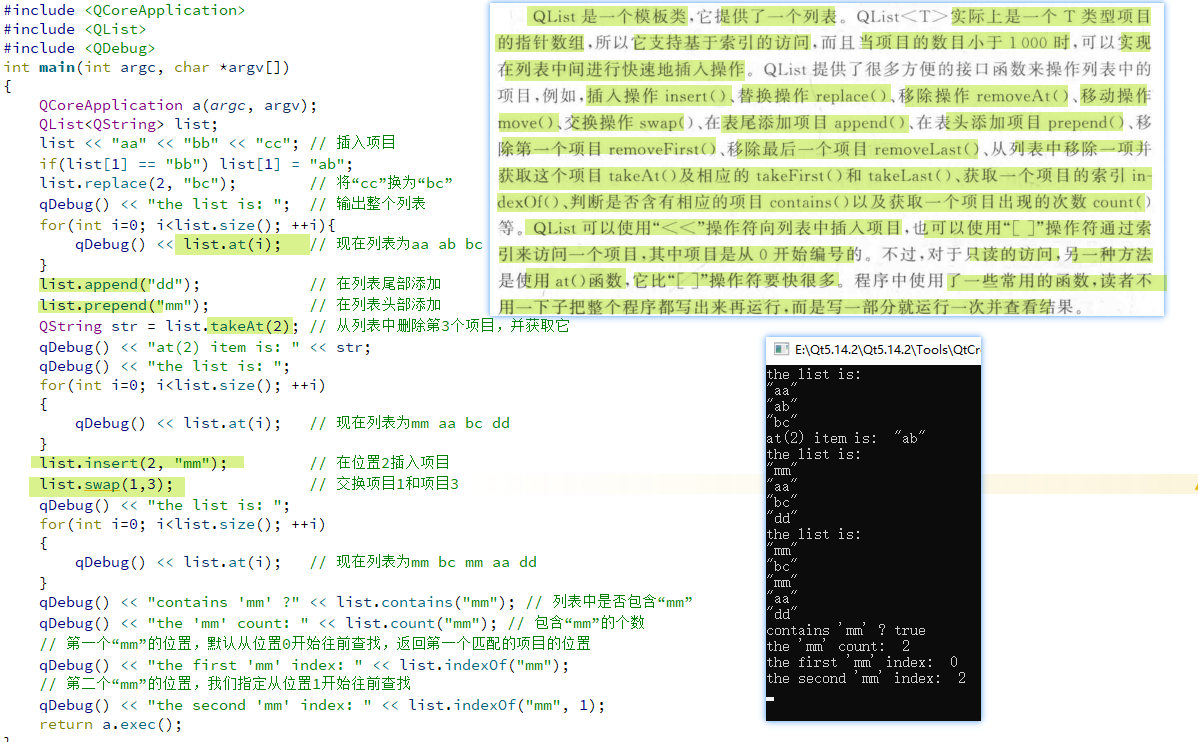Click the return a.exec(); line
Screen dimensions: 1198x742
tap(111, 724)
